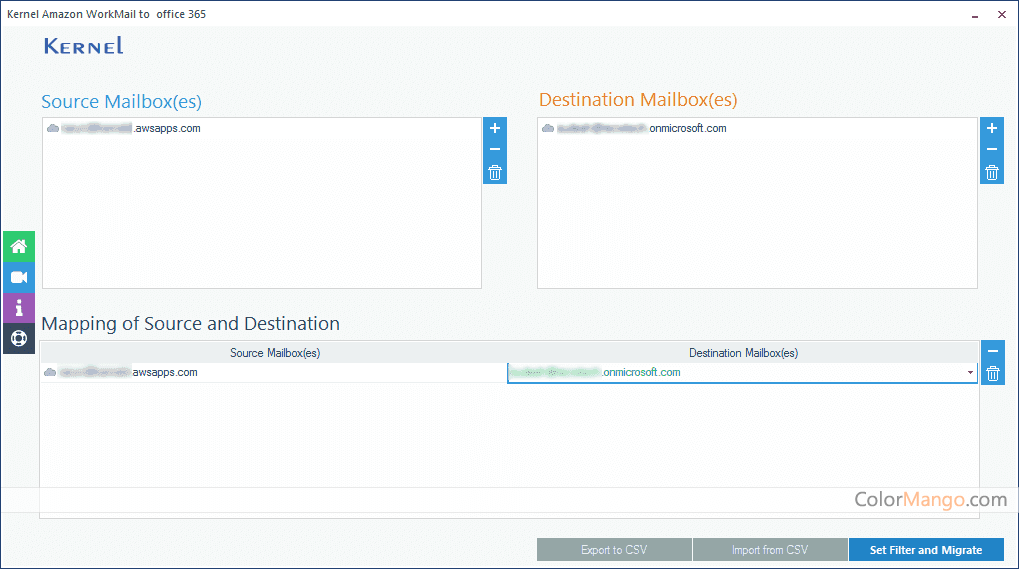This screenshot has height=569, width=1019.
Task: Select onmicrosoft.com entry in Destination Mailbox list
Action: point(640,128)
